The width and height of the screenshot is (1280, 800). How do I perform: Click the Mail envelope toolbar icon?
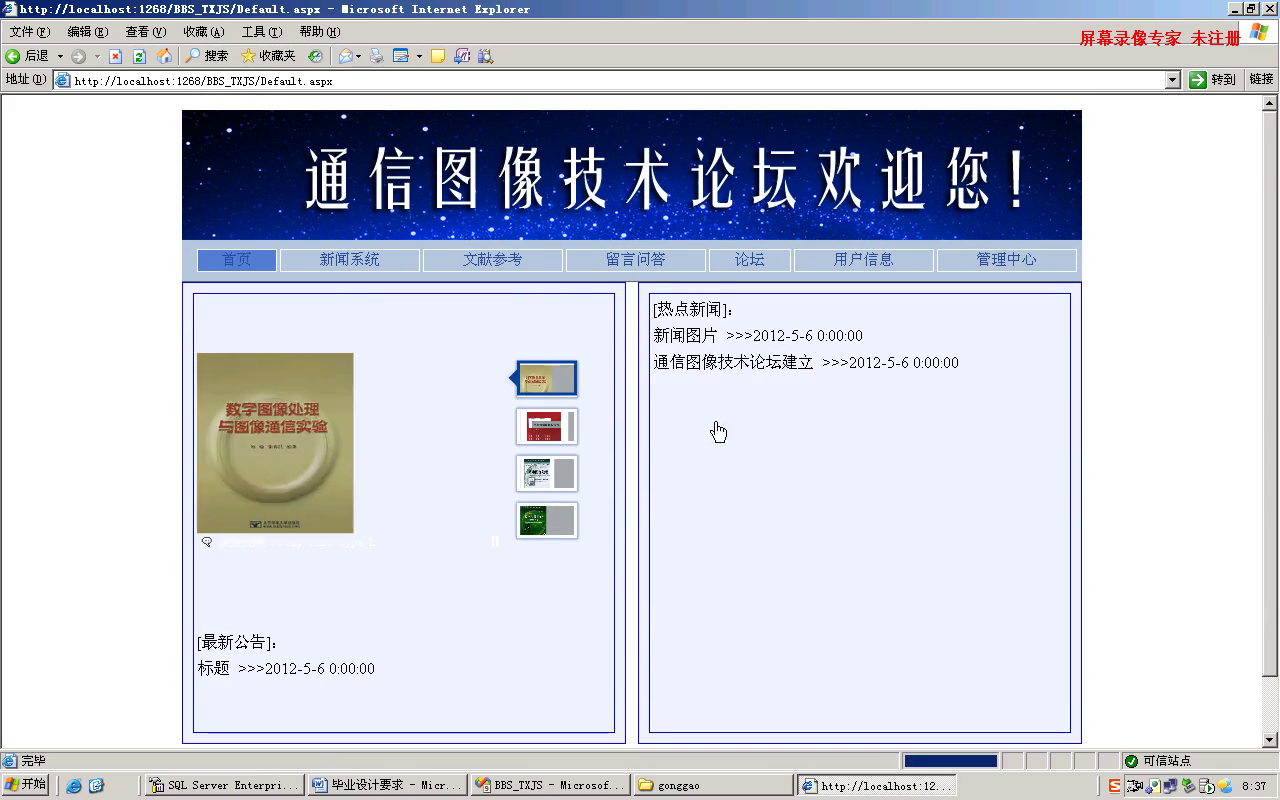[345, 56]
